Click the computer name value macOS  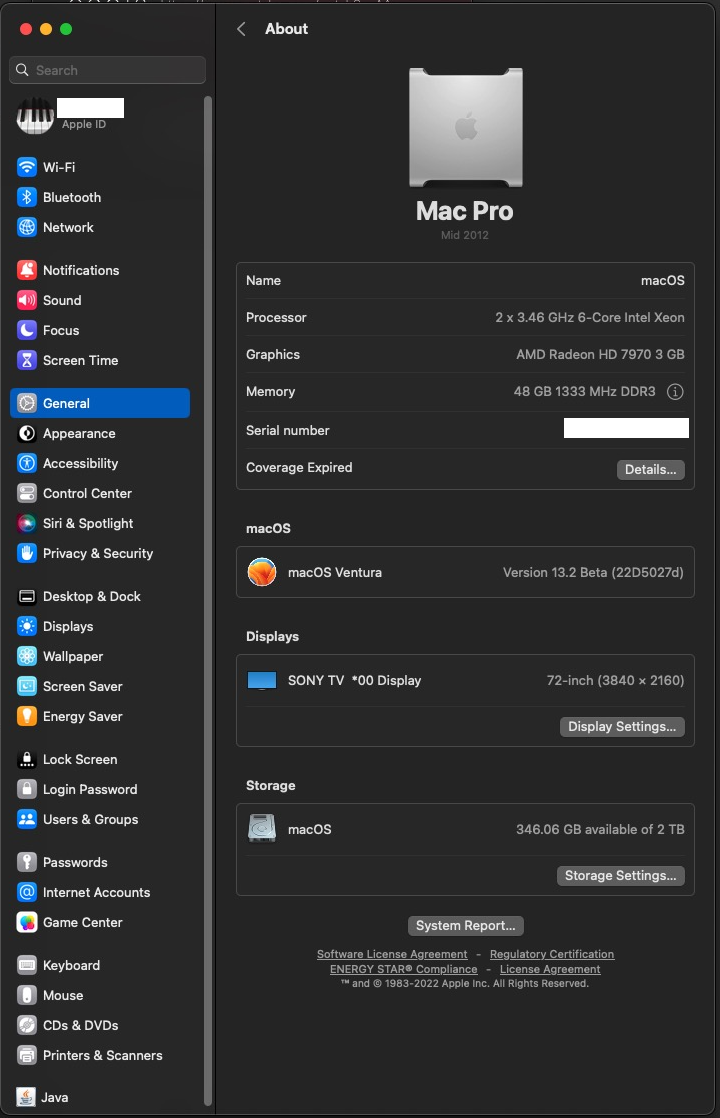662,280
